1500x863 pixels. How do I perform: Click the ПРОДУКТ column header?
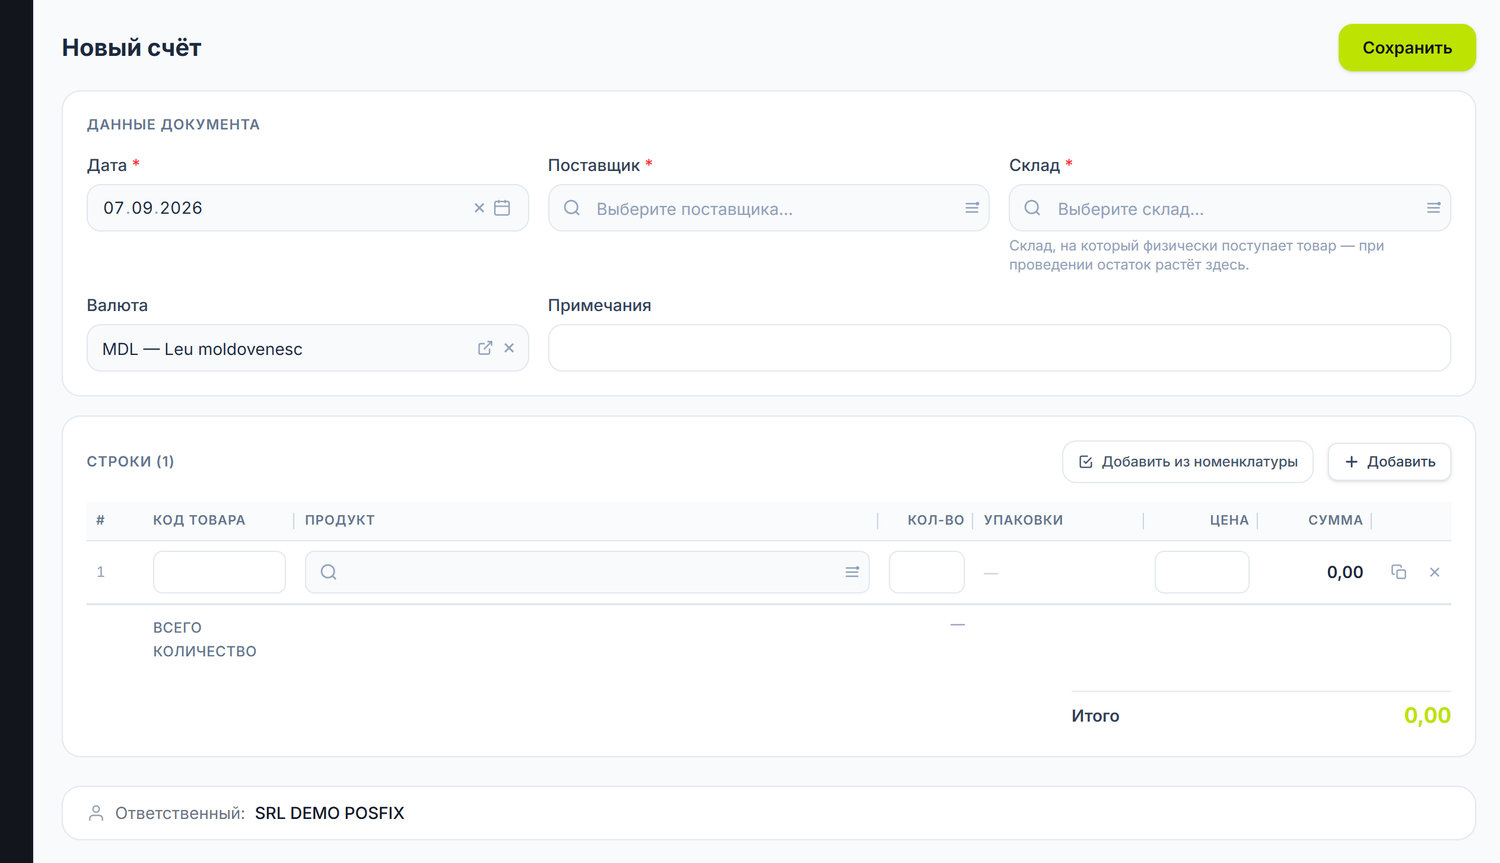340,520
